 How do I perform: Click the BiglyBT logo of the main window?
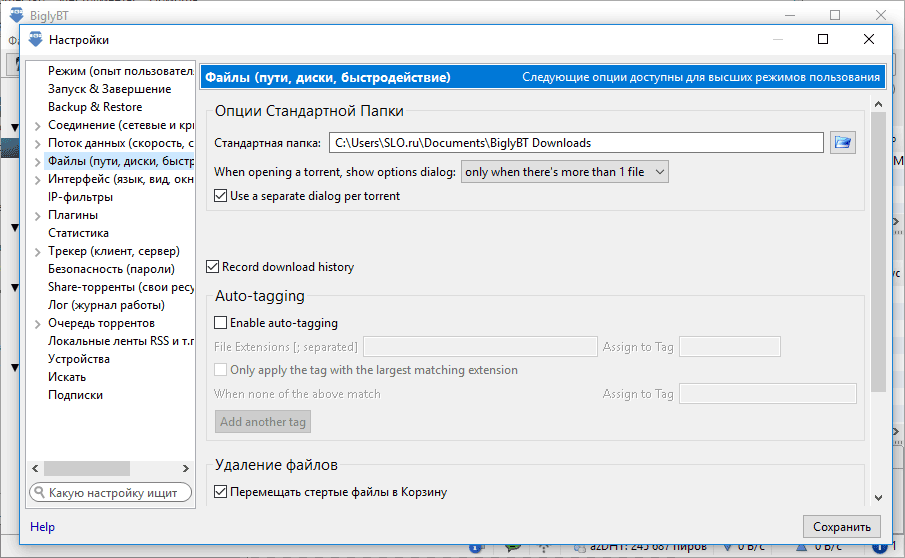17,15
